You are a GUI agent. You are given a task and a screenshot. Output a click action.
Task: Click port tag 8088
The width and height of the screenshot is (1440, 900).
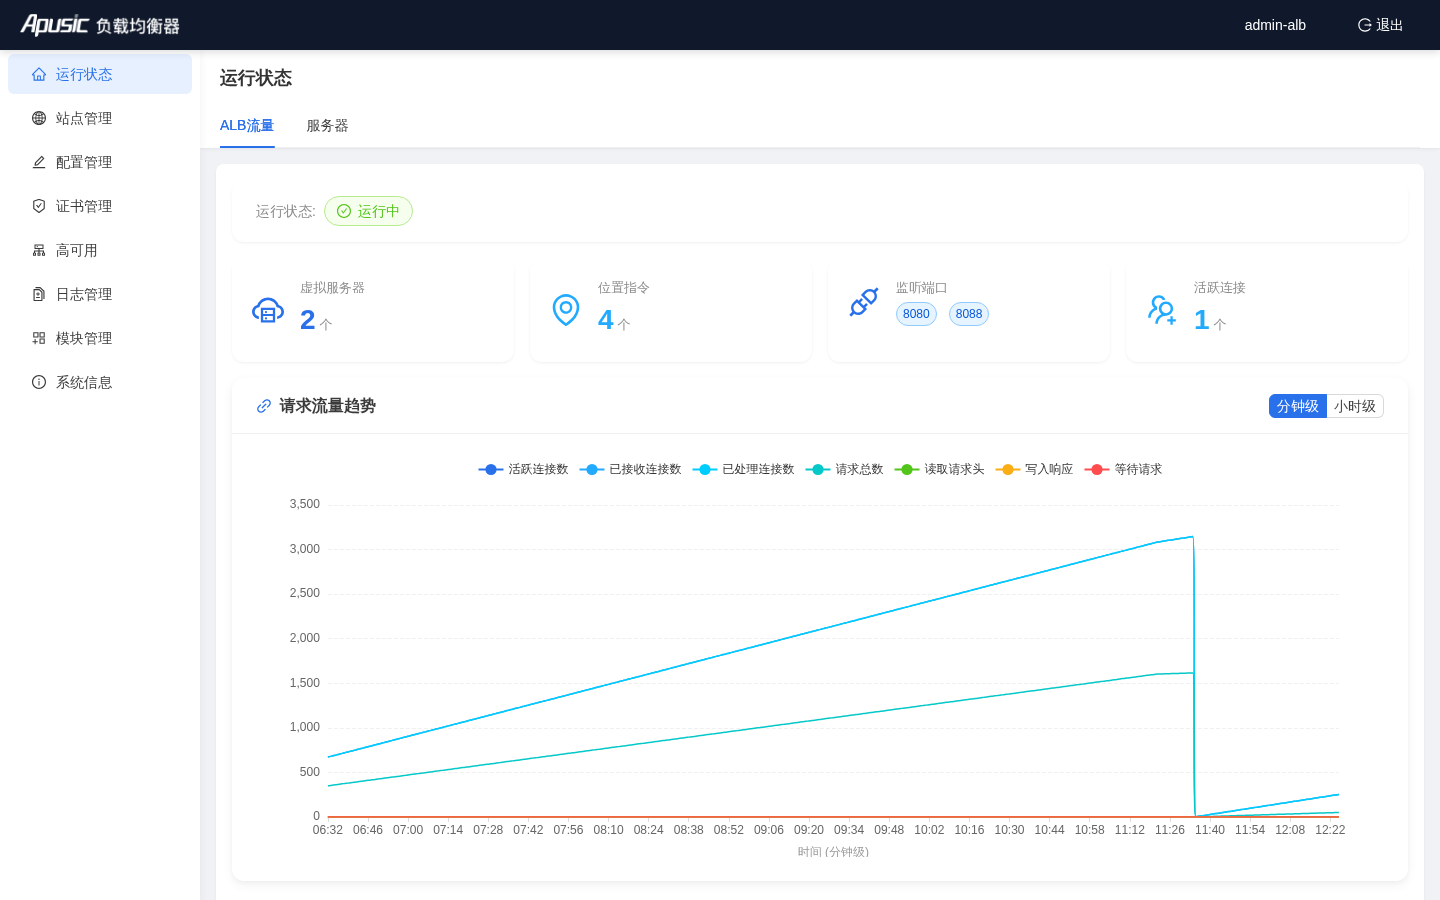pos(969,314)
